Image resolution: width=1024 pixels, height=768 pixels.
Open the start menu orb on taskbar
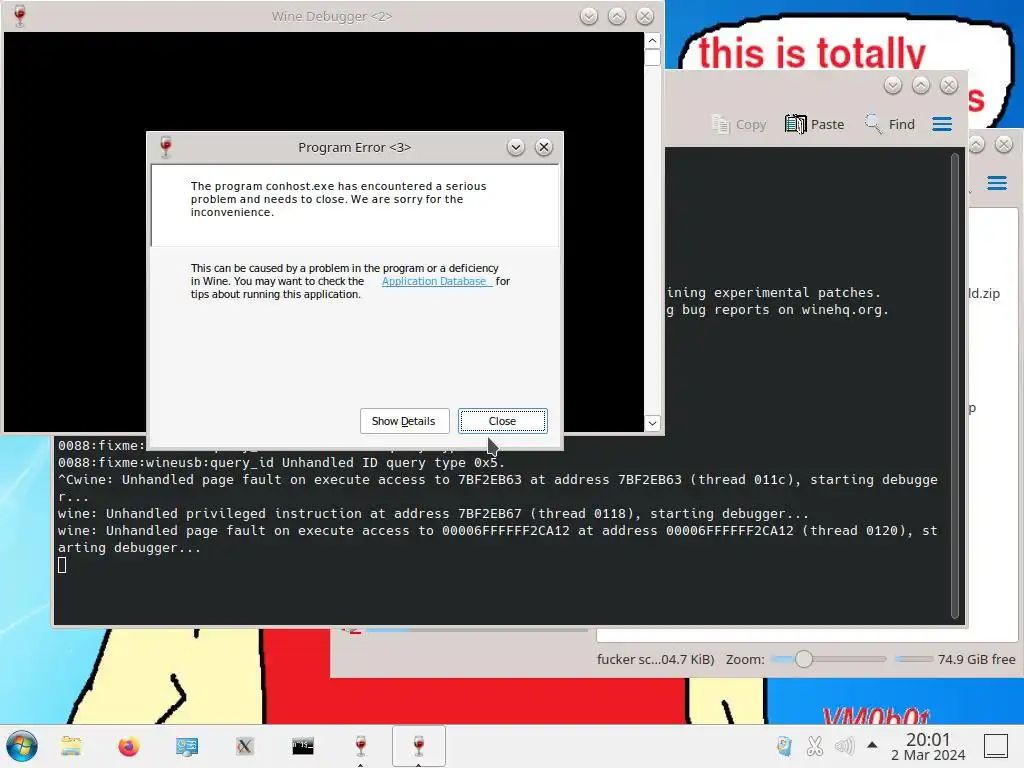pyautogui.click(x=22, y=746)
